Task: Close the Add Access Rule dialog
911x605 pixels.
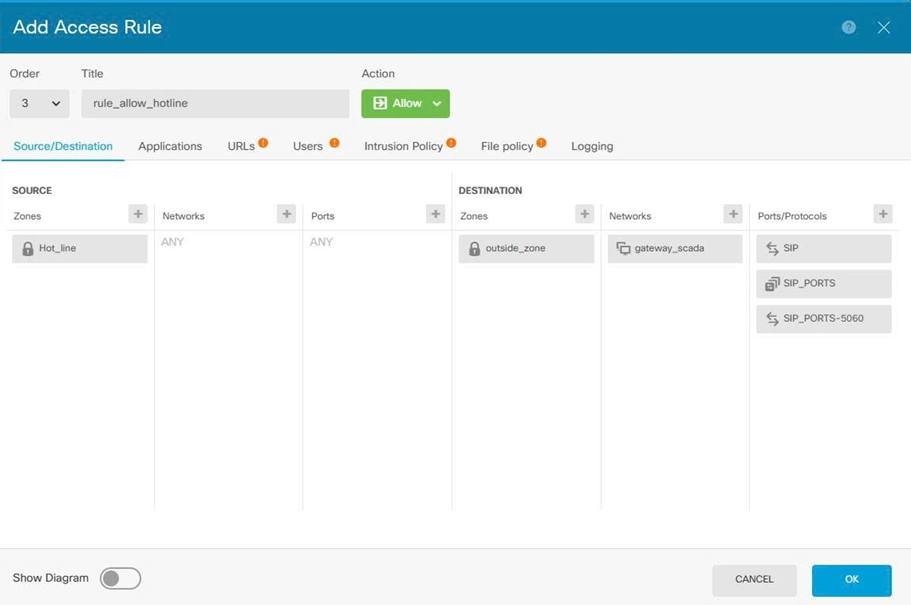Action: coord(883,27)
